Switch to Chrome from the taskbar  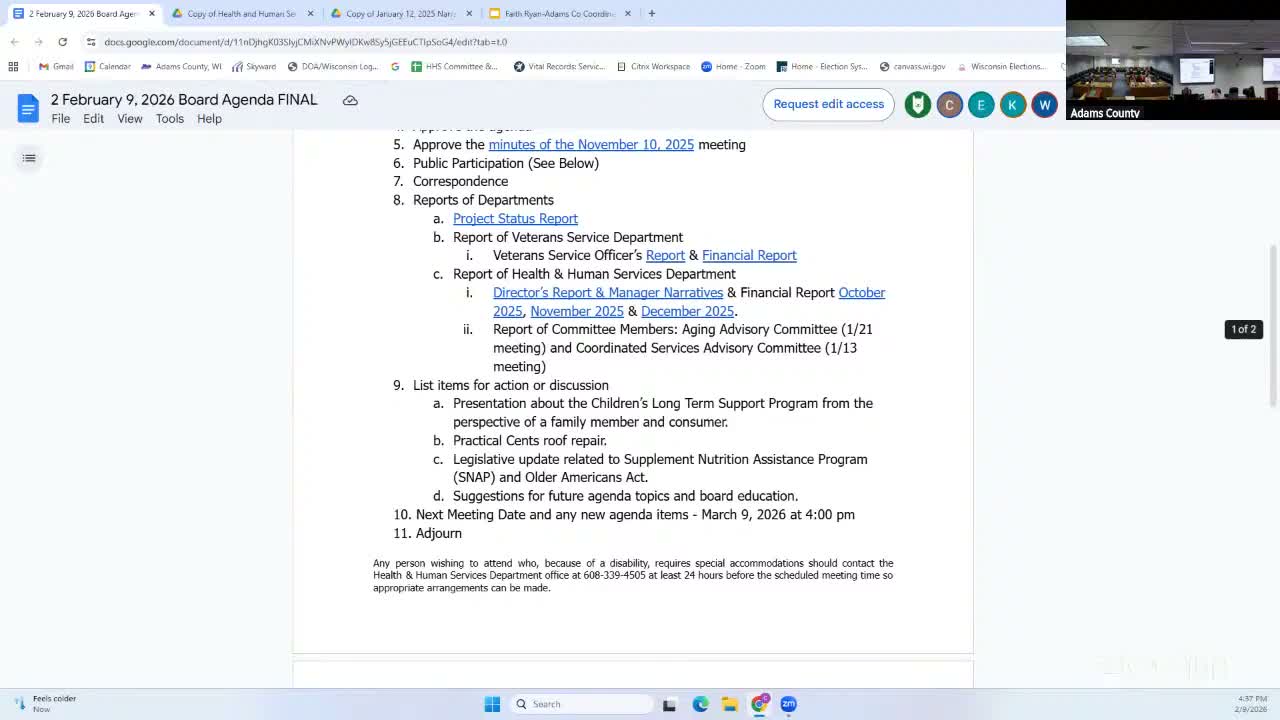(x=759, y=704)
